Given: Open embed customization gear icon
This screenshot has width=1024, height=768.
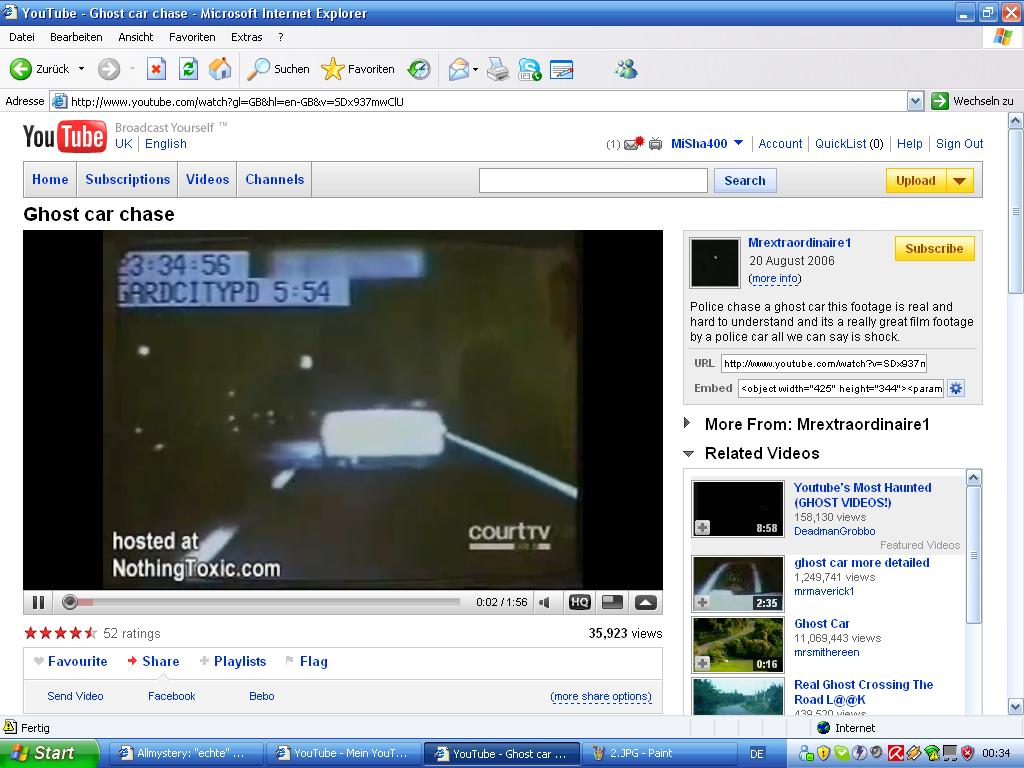Looking at the screenshot, I should point(956,389).
